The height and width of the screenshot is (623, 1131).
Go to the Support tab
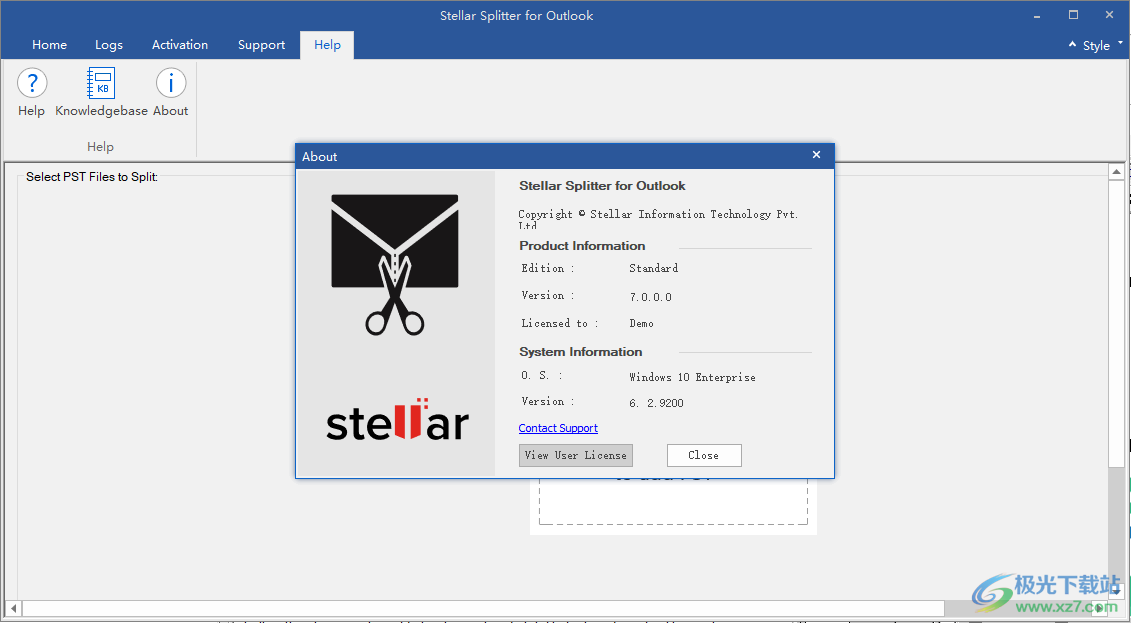tap(261, 45)
